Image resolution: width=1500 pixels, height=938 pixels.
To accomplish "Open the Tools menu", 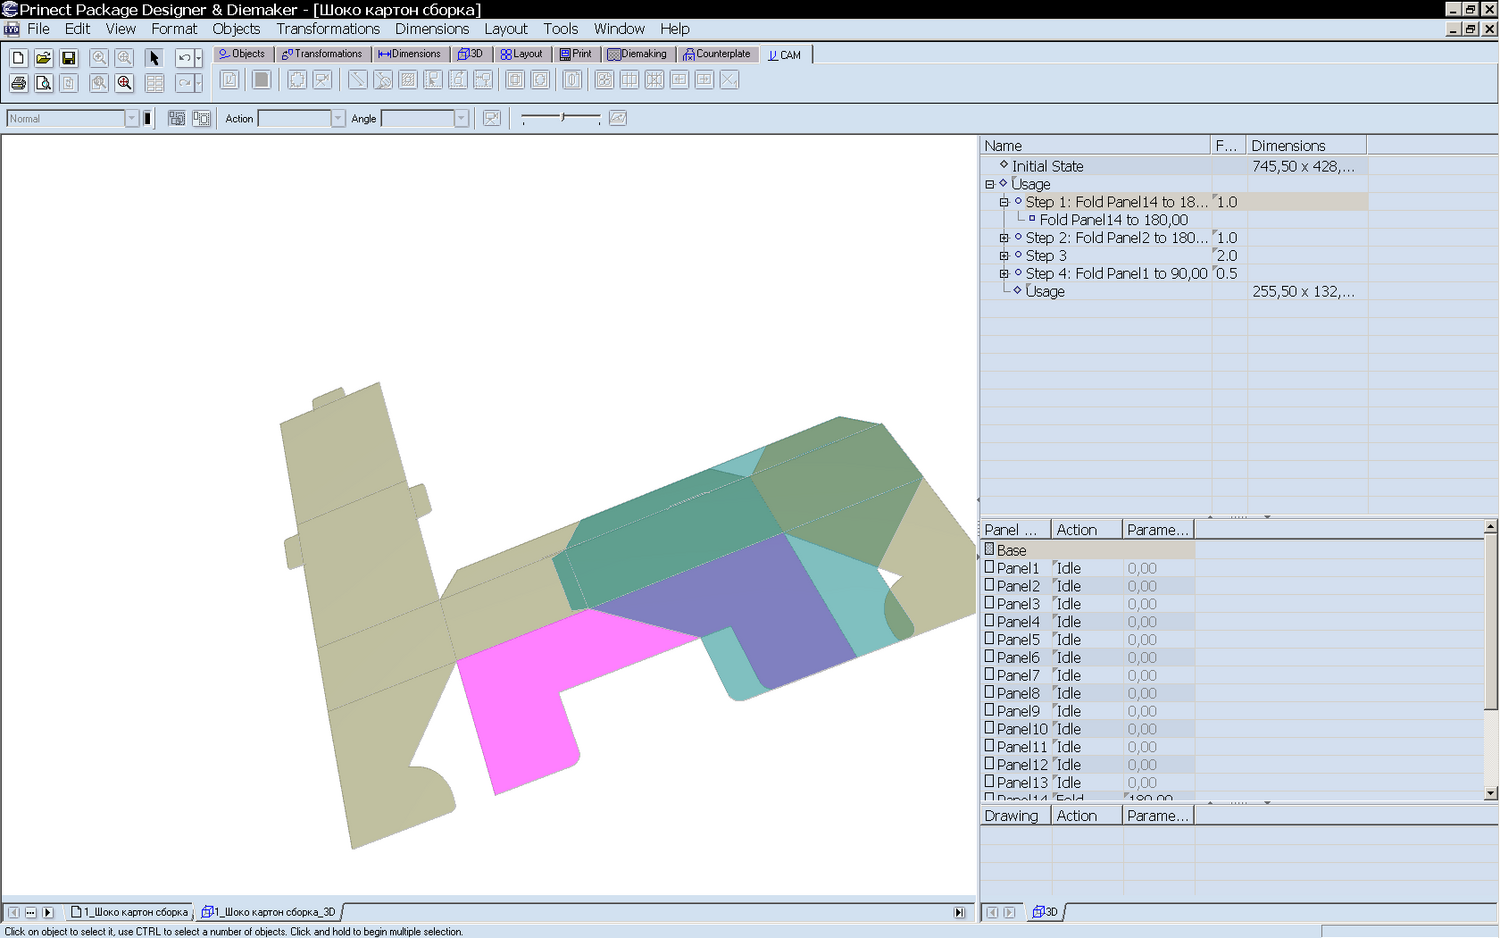I will click(561, 29).
